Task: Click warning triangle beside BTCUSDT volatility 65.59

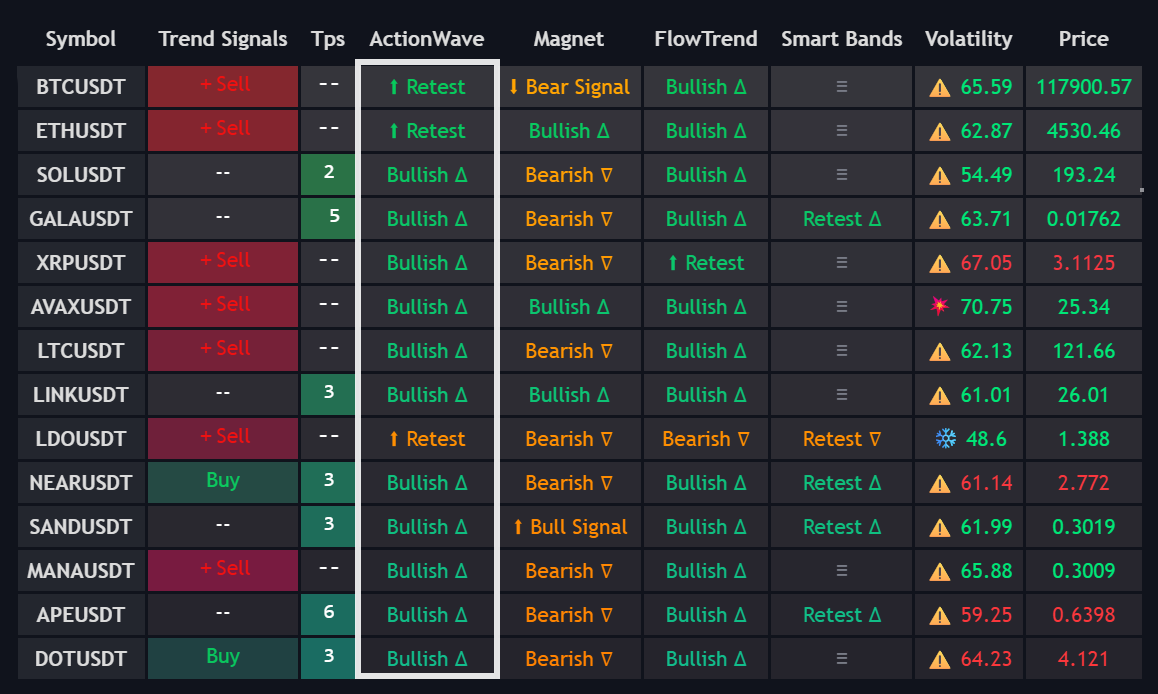Action: point(940,87)
